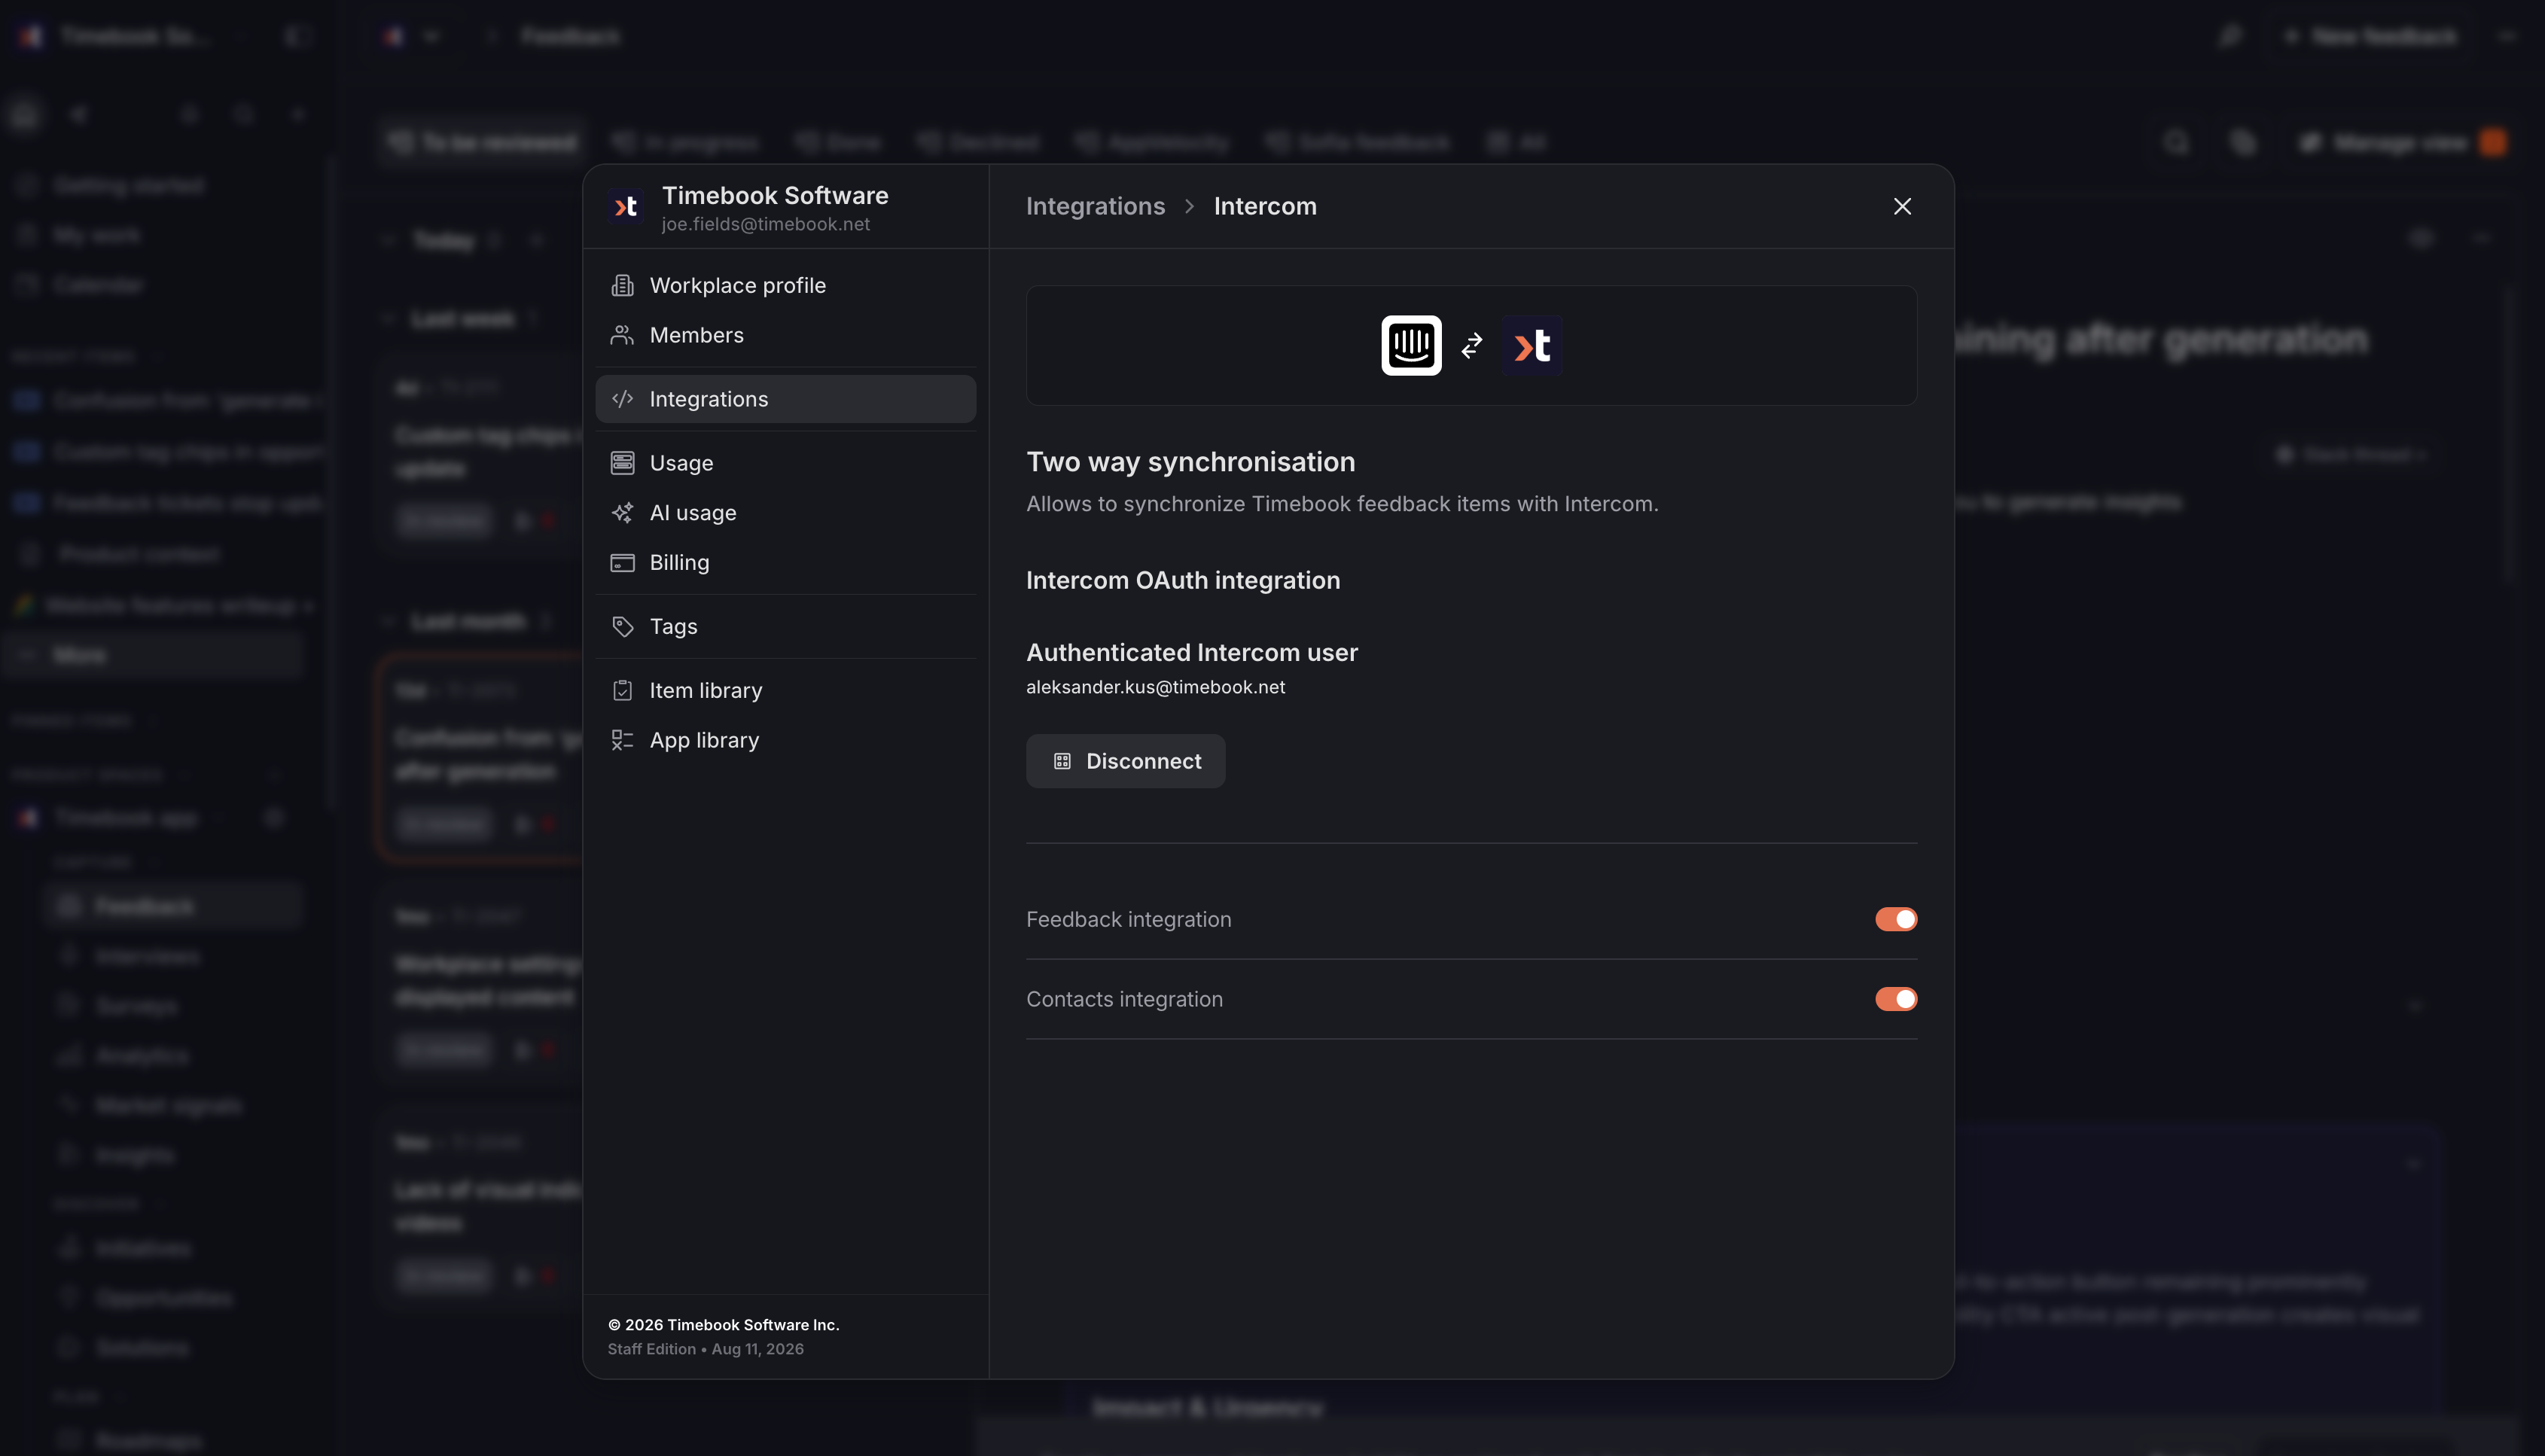Close the settings dialog
The image size is (2545, 1456).
[1902, 206]
